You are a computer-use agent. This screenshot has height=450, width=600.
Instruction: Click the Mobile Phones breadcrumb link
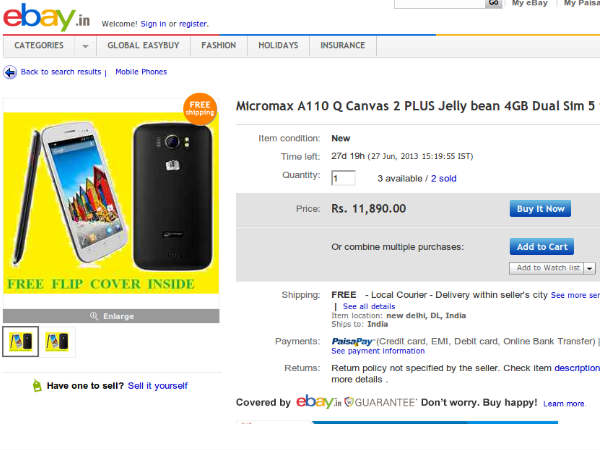pos(141,72)
